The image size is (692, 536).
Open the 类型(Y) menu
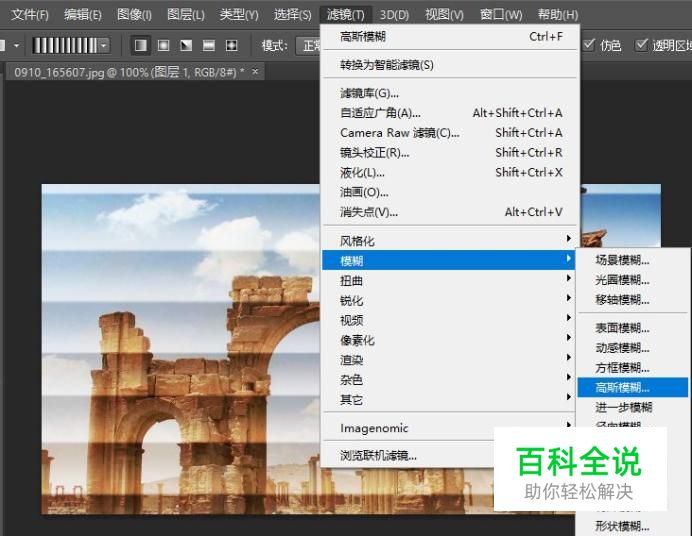(x=239, y=15)
